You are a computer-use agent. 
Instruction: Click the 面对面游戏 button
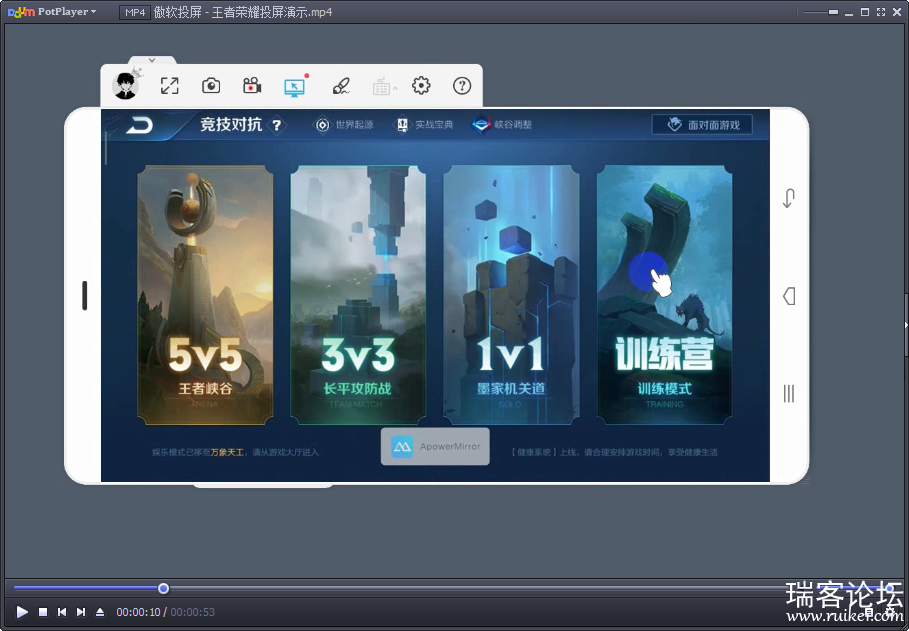pos(702,125)
